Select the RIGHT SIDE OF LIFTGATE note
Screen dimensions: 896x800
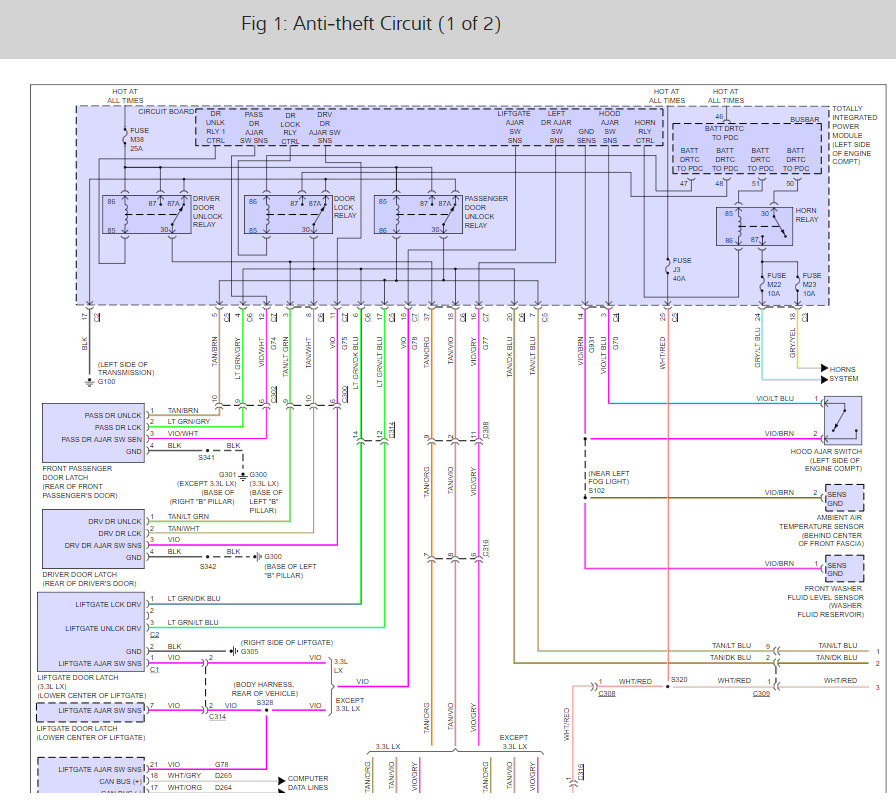point(287,642)
